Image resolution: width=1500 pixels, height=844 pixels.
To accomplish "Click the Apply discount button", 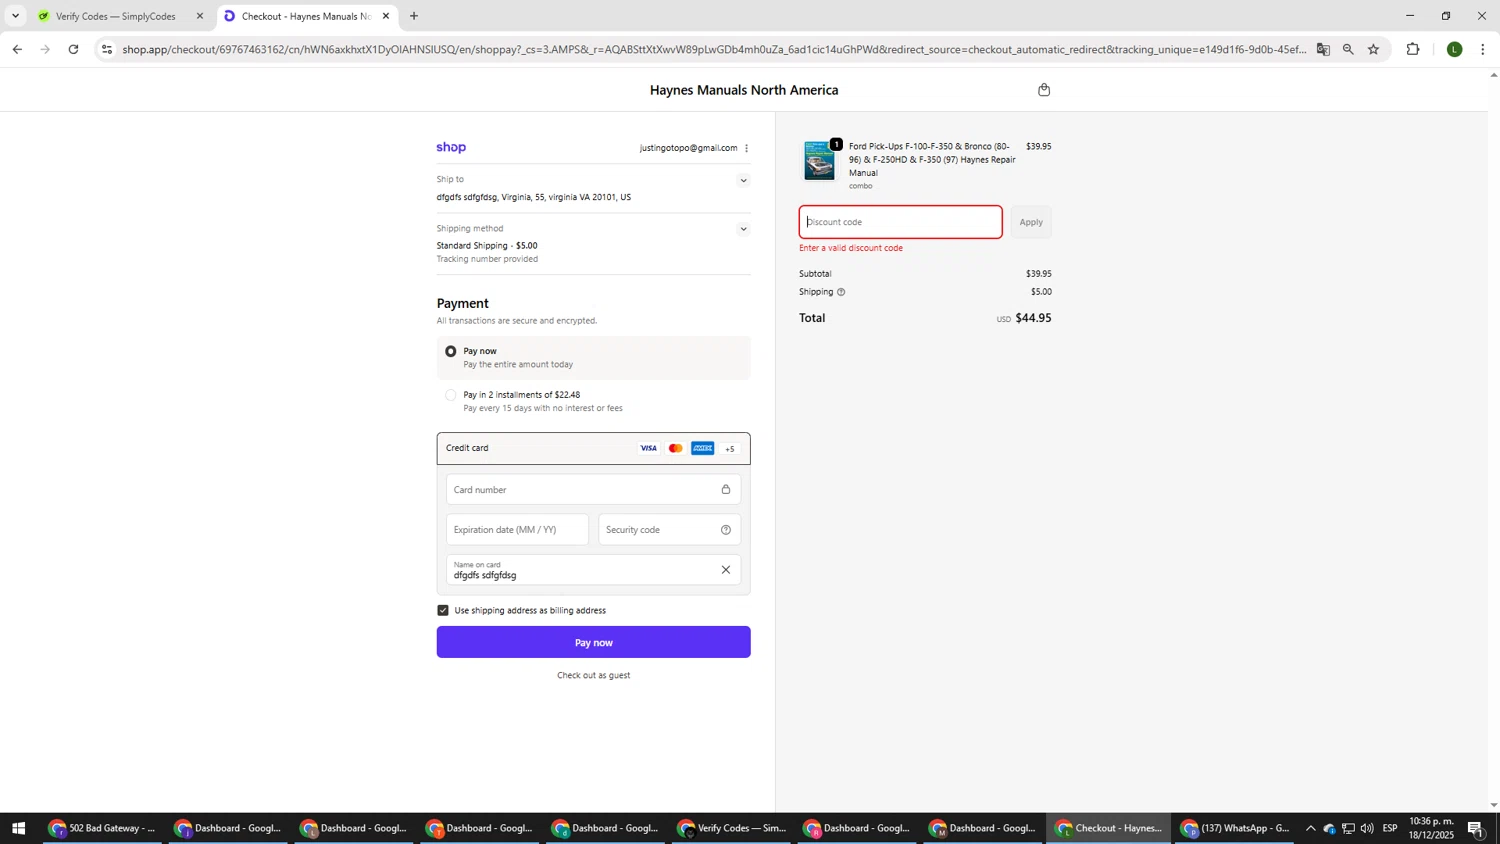I will (x=1031, y=222).
